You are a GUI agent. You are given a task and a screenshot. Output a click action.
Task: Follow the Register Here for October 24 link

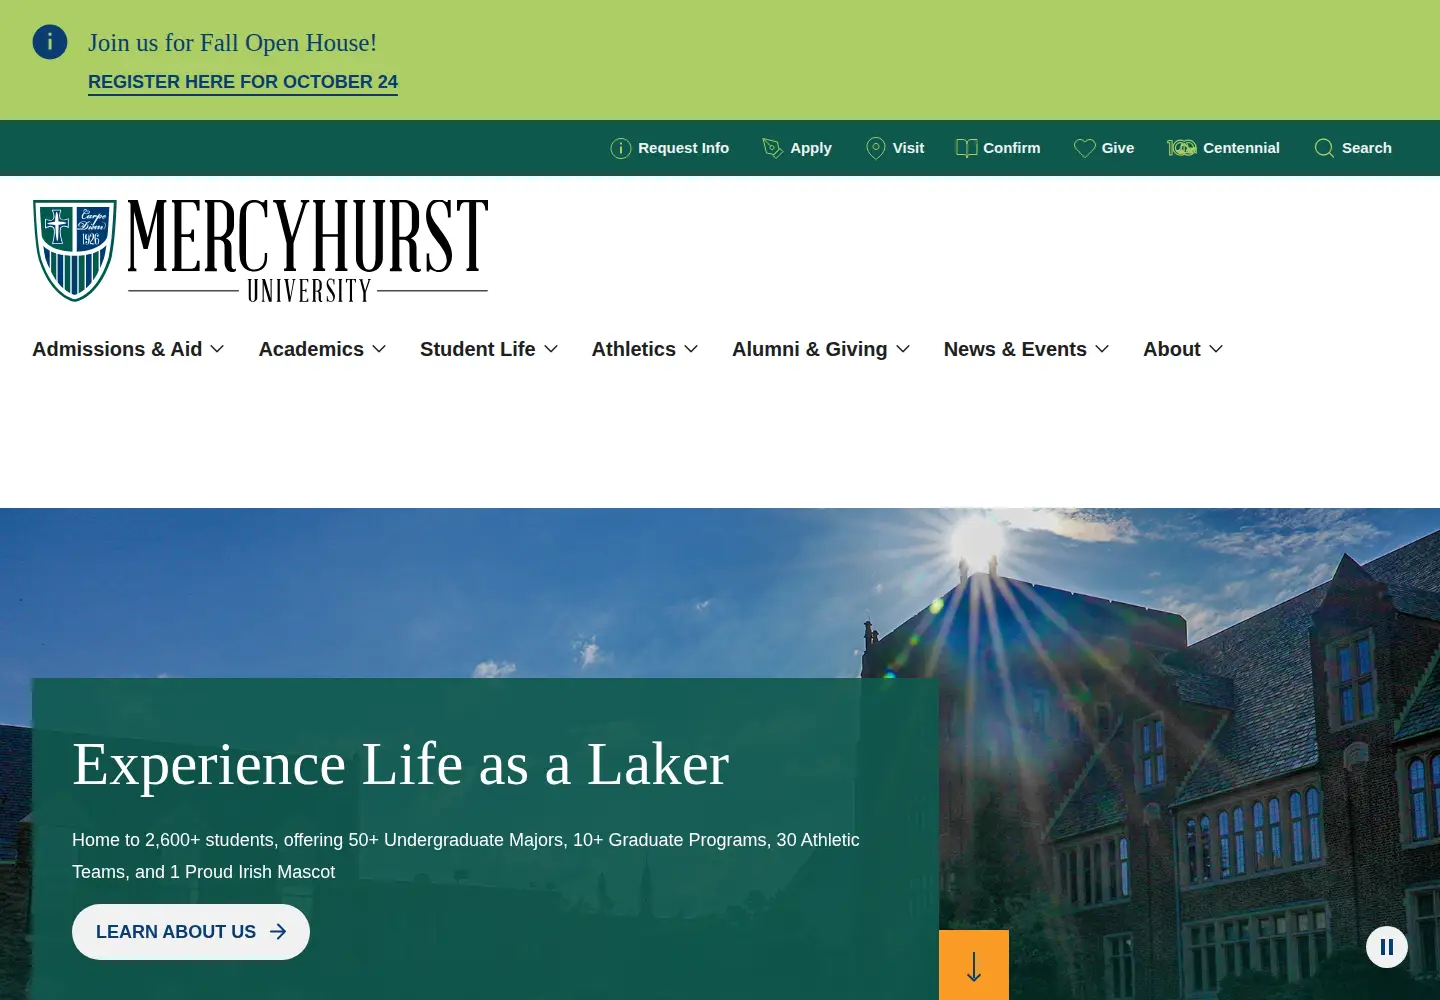pyautogui.click(x=243, y=82)
